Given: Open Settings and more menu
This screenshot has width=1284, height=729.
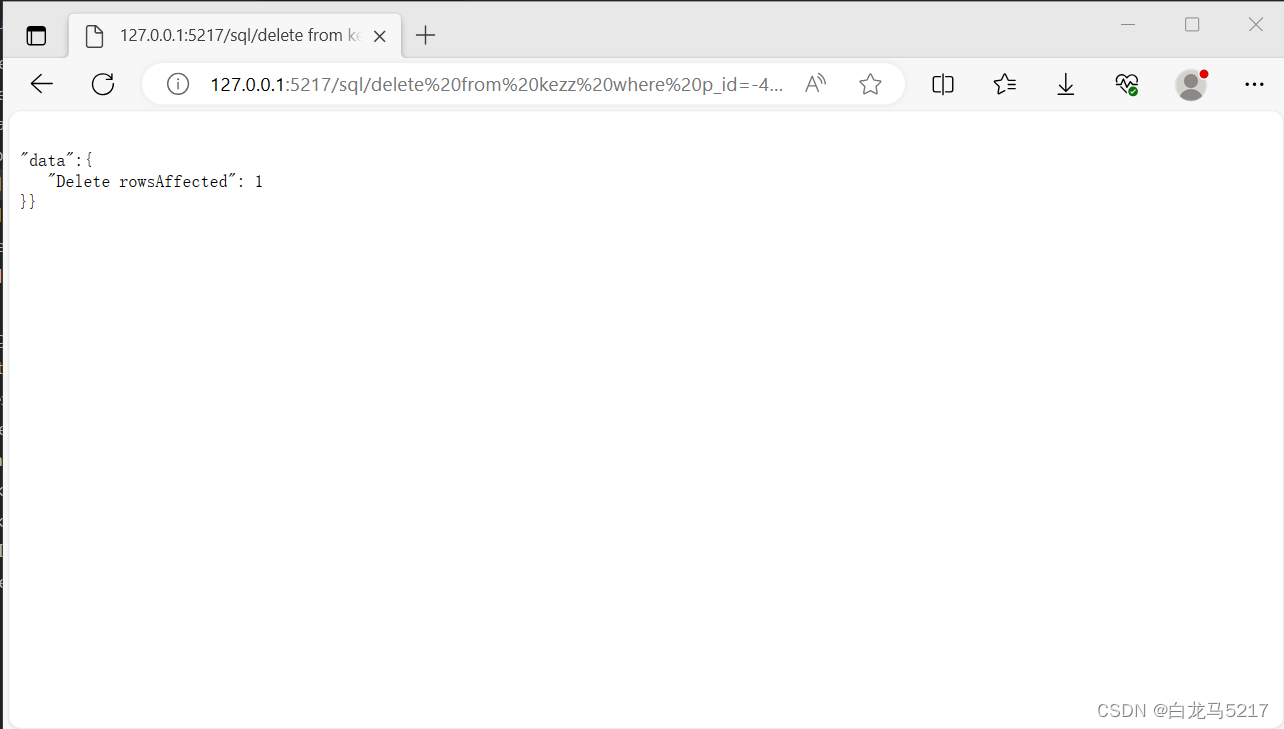Looking at the screenshot, I should [1254, 84].
